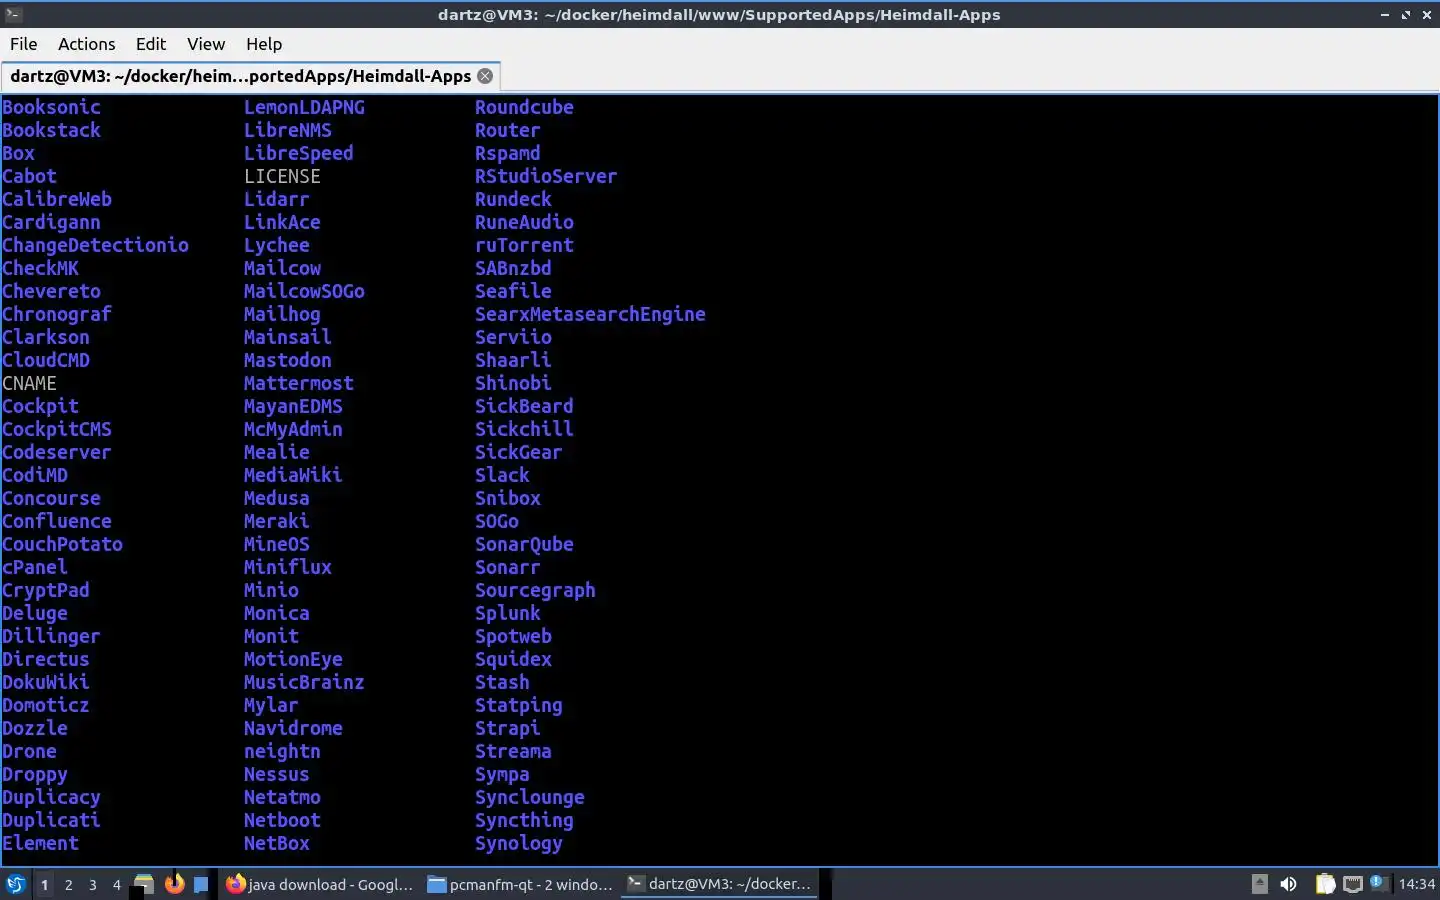The height and width of the screenshot is (900, 1440).
Task: Open the removable media eject icon
Action: (x=1260, y=884)
